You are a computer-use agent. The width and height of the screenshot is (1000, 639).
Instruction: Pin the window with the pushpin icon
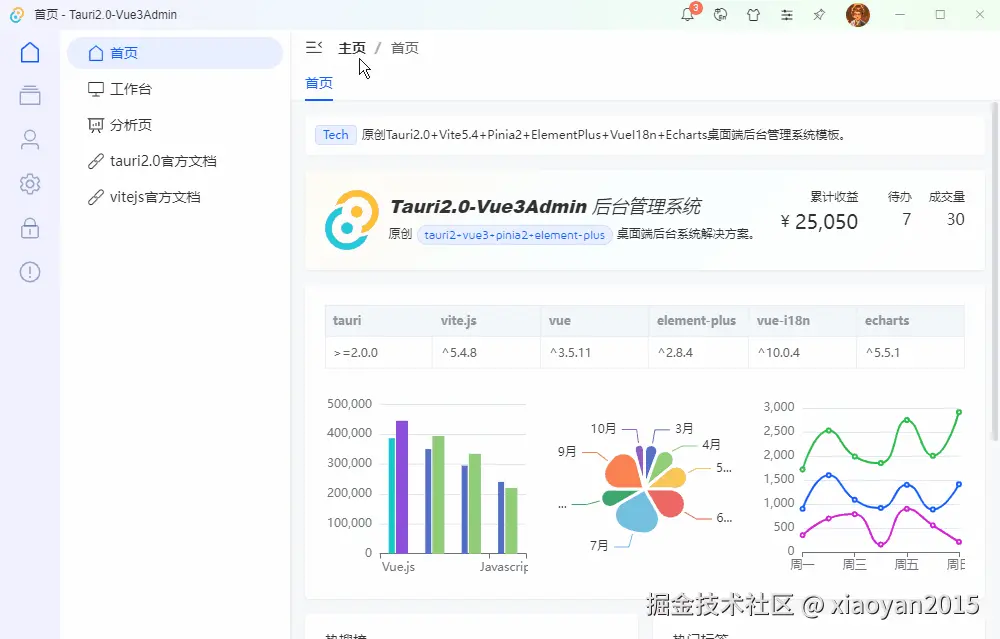tap(820, 15)
